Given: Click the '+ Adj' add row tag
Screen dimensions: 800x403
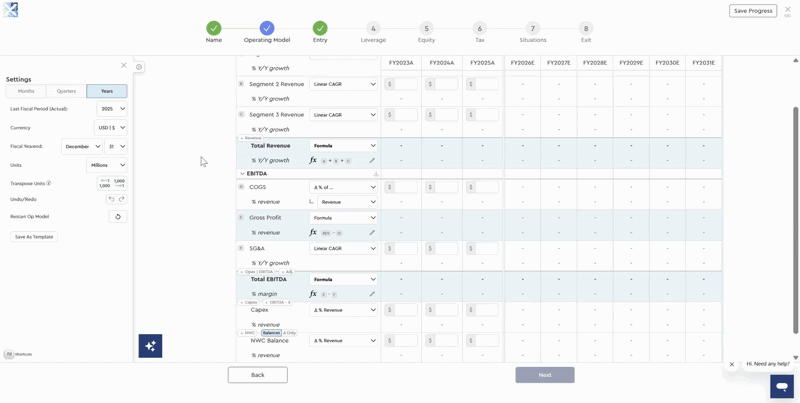Looking at the screenshot, I should 287,272.
